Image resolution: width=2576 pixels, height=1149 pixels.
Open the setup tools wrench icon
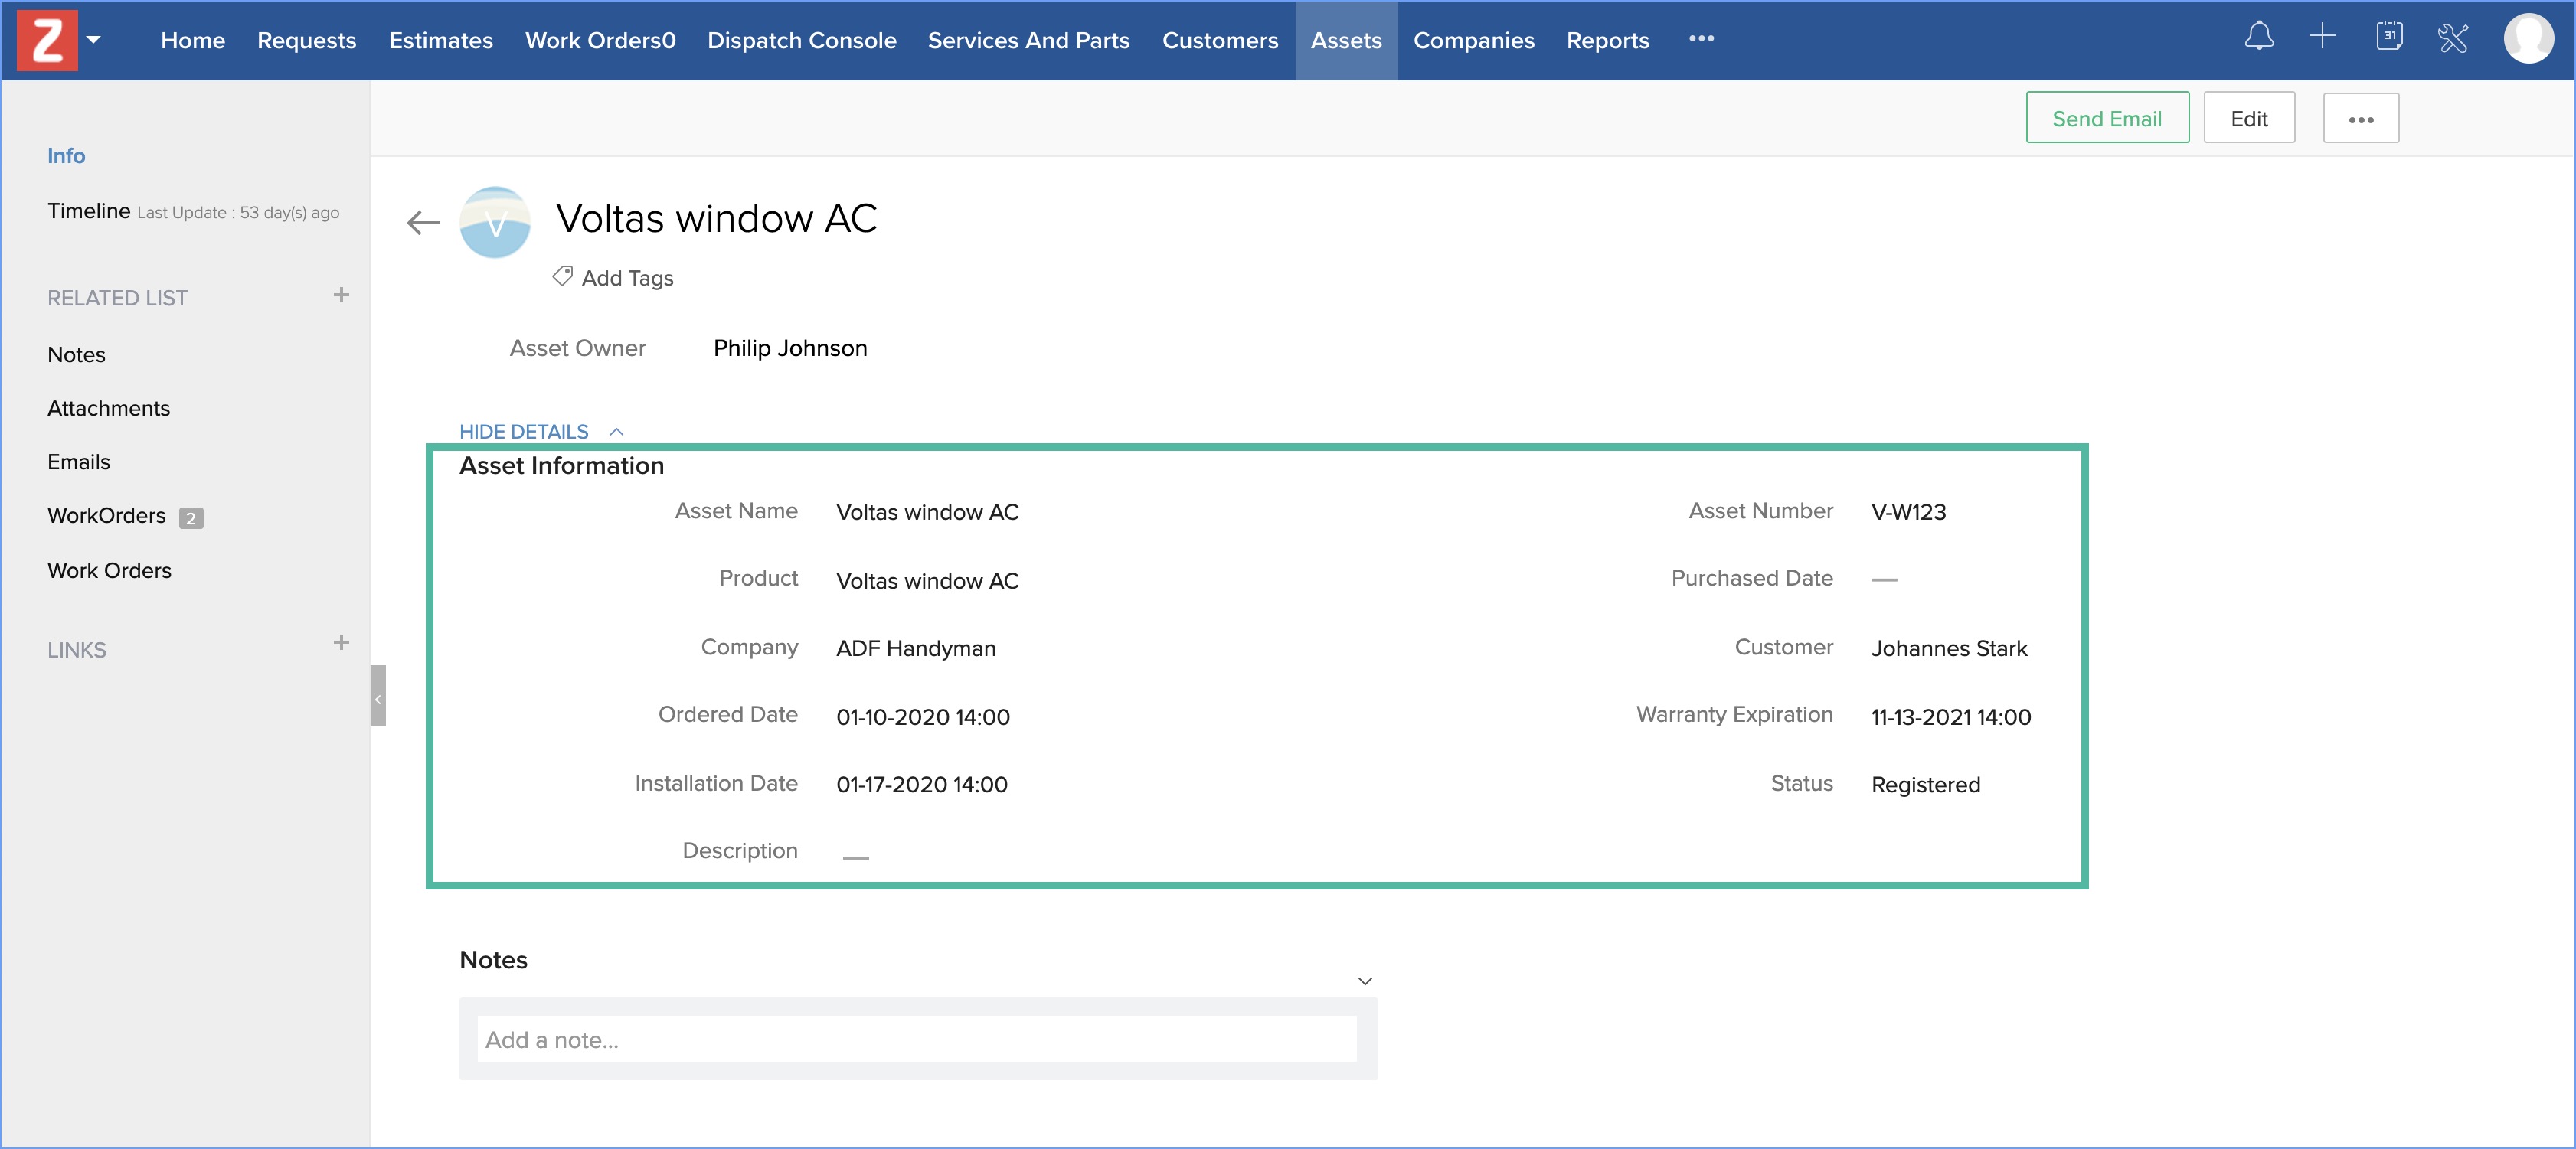[x=2453, y=38]
